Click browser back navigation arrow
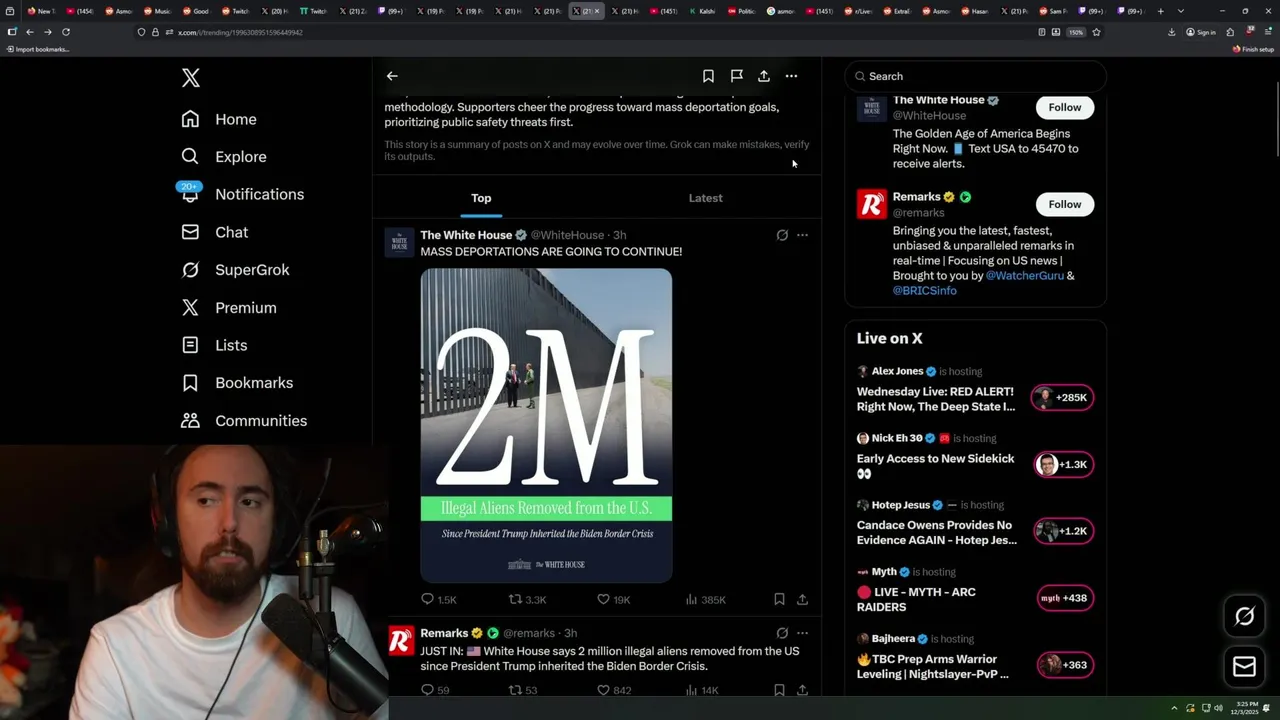This screenshot has width=1280, height=720. (29, 32)
